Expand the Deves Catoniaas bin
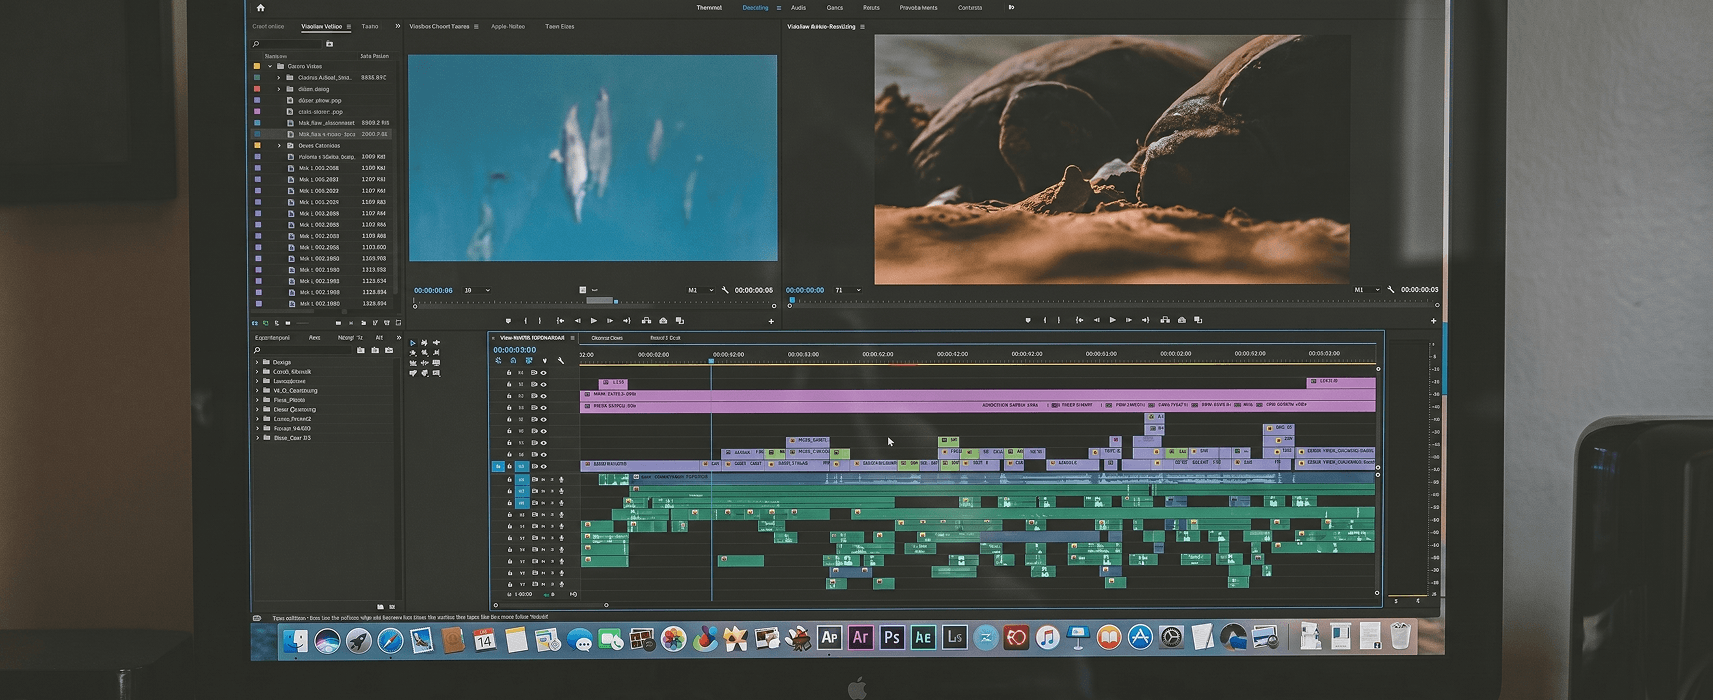The image size is (1713, 700). click(279, 146)
